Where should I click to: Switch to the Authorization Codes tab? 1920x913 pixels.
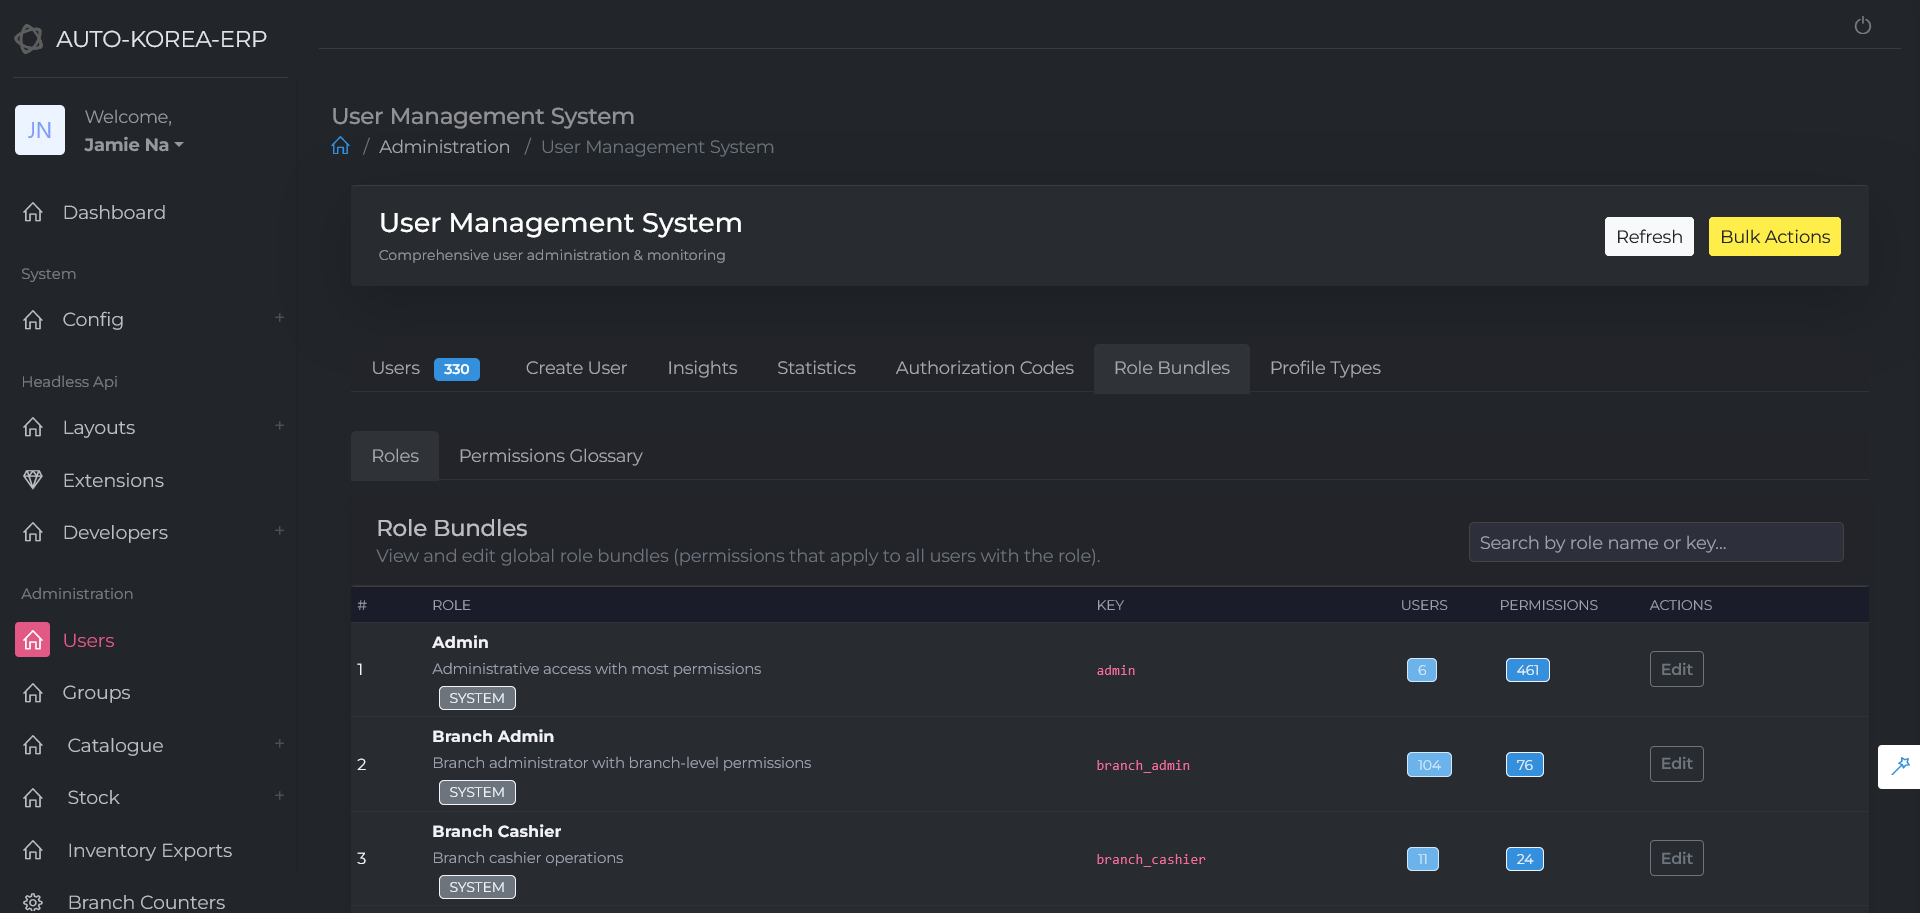point(984,368)
